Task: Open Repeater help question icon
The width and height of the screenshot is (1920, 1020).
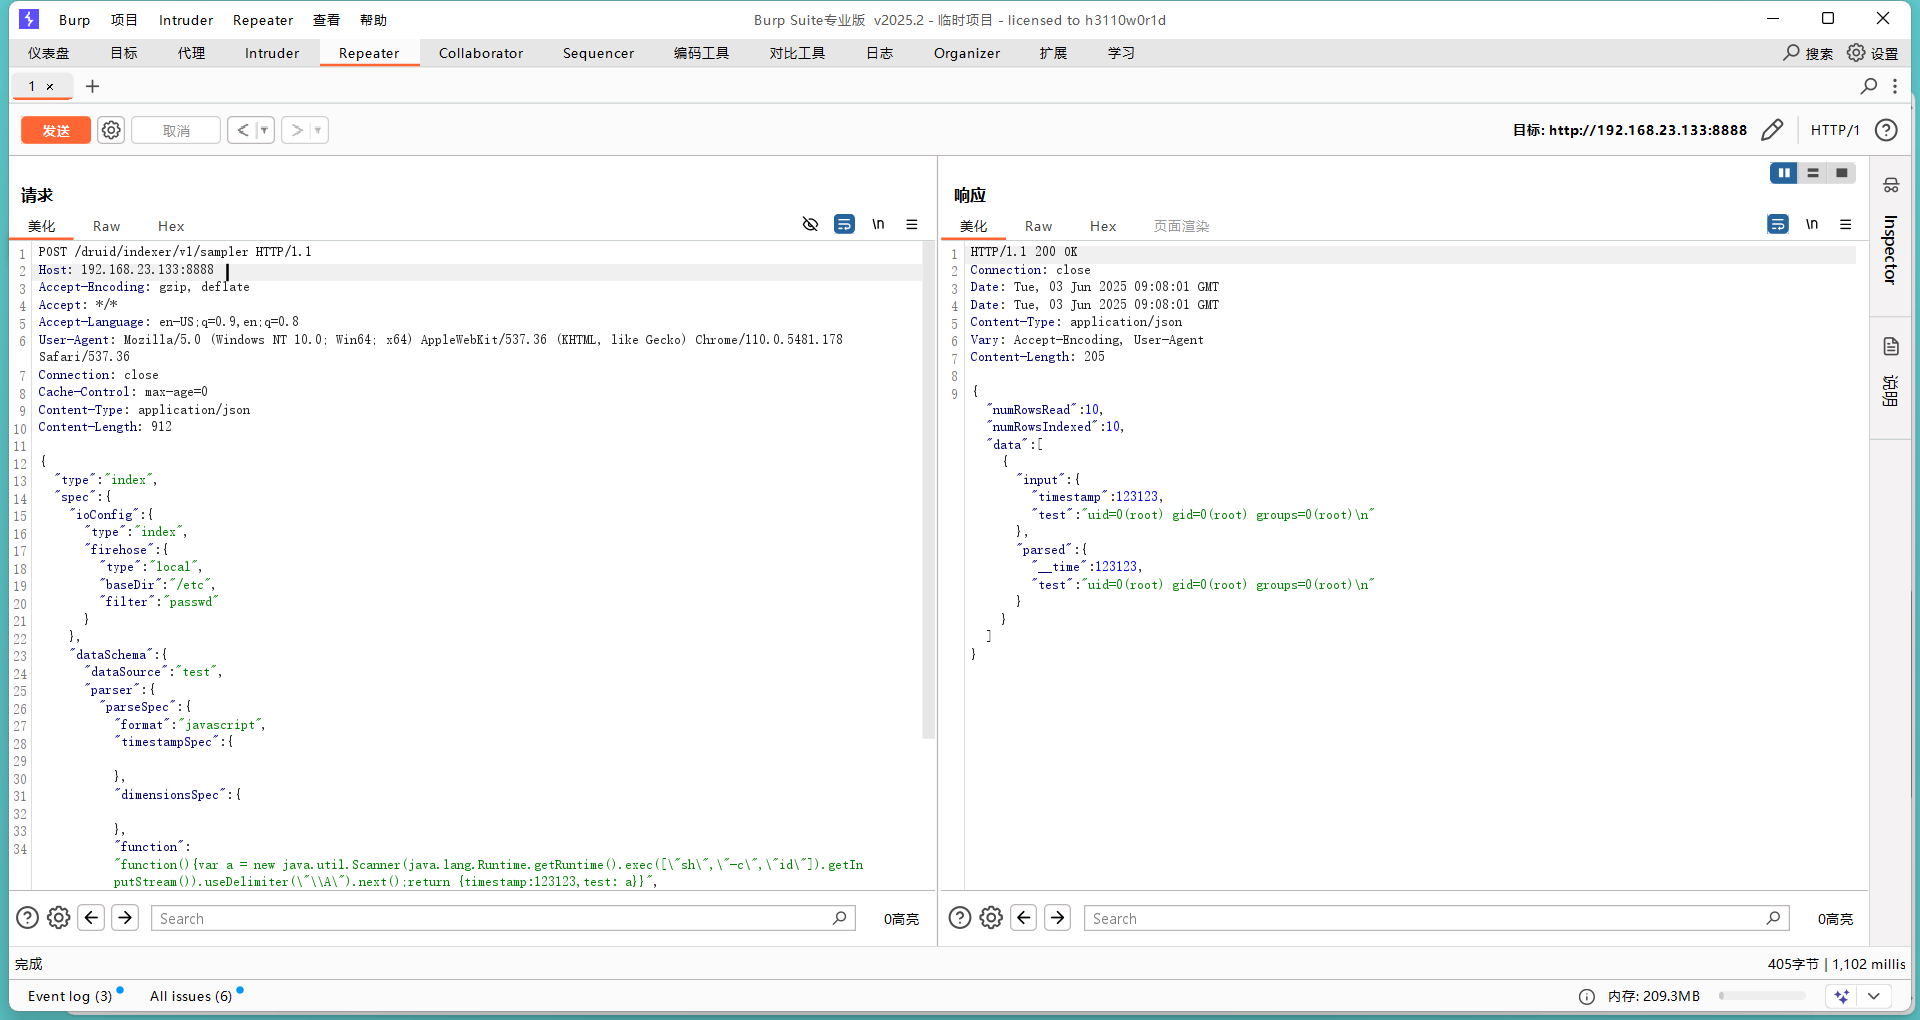Action: coord(1886,130)
